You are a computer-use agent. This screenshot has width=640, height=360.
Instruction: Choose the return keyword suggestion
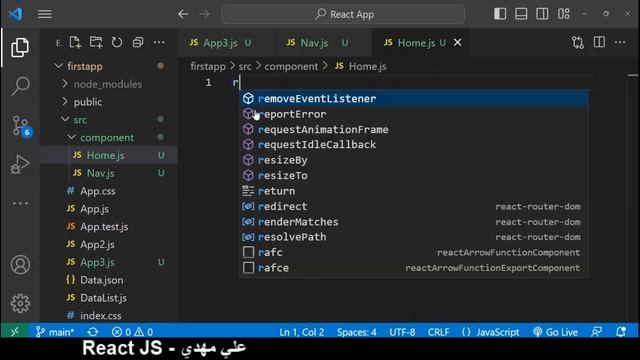(414, 191)
